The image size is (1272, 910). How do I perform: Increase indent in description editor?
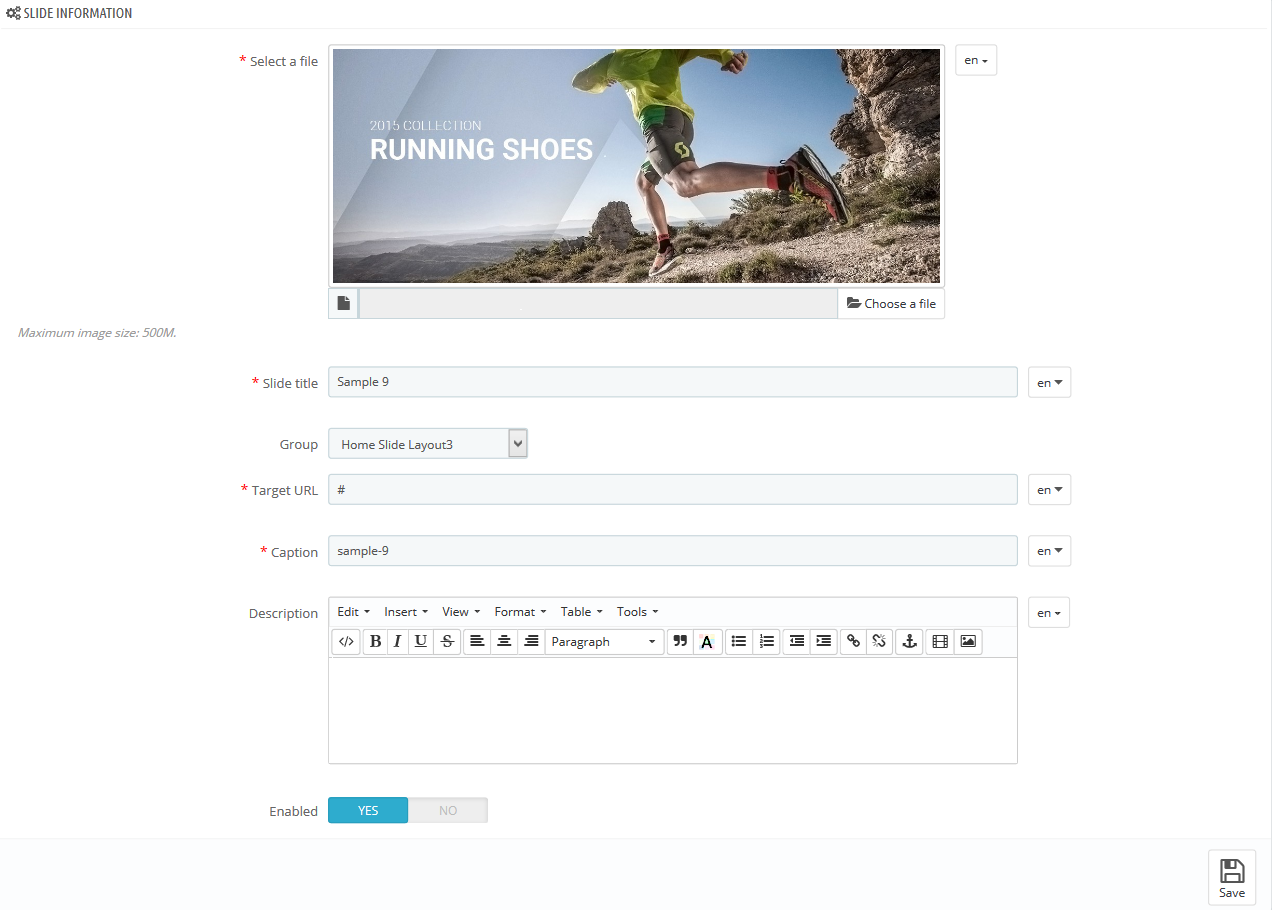(824, 642)
